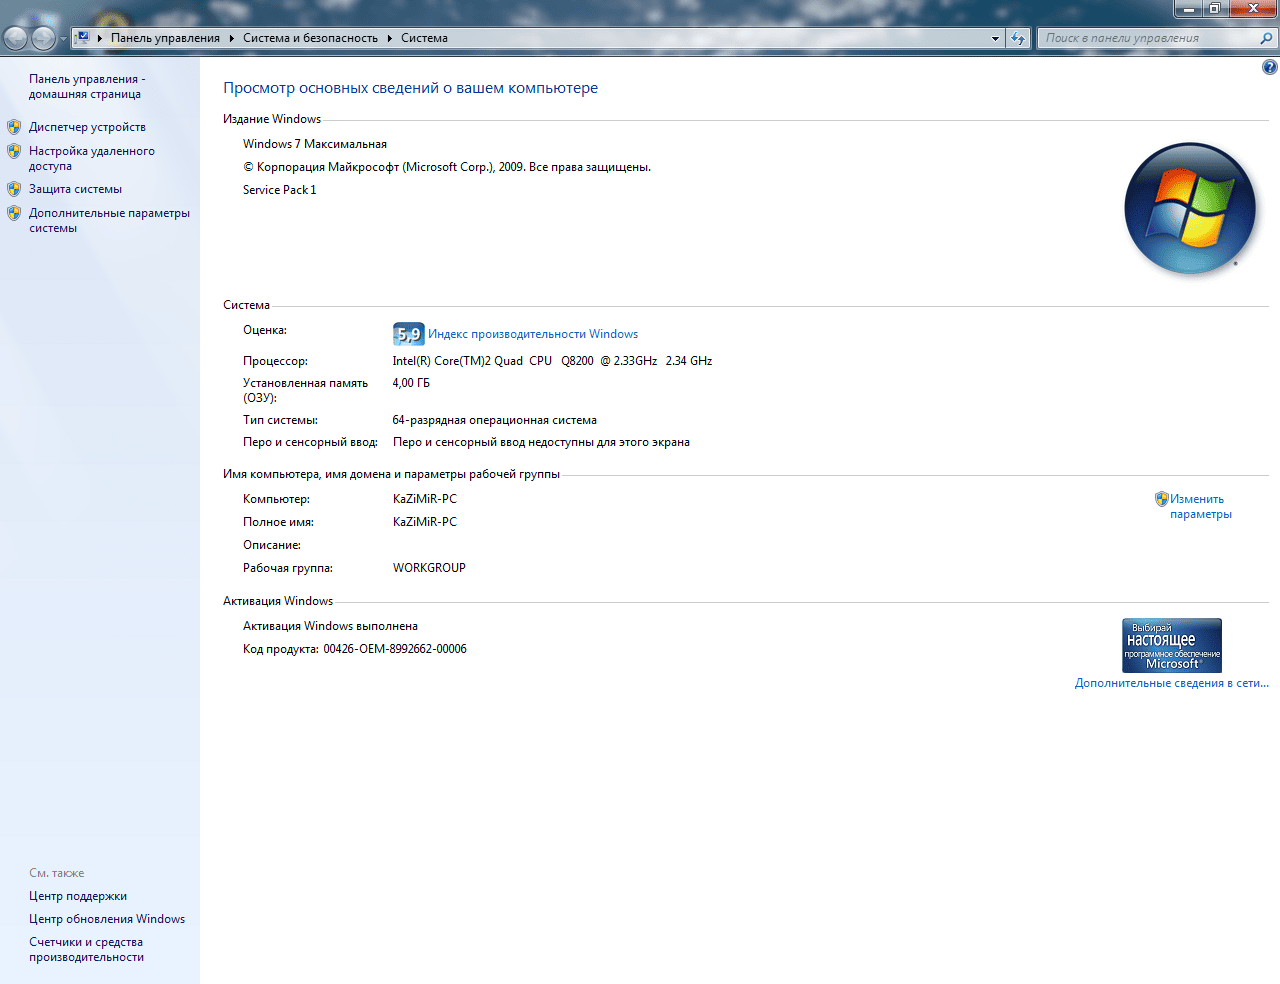This screenshot has width=1280, height=984.
Task: Click installed memory value '4,00 ГБ'
Action: 411,383
